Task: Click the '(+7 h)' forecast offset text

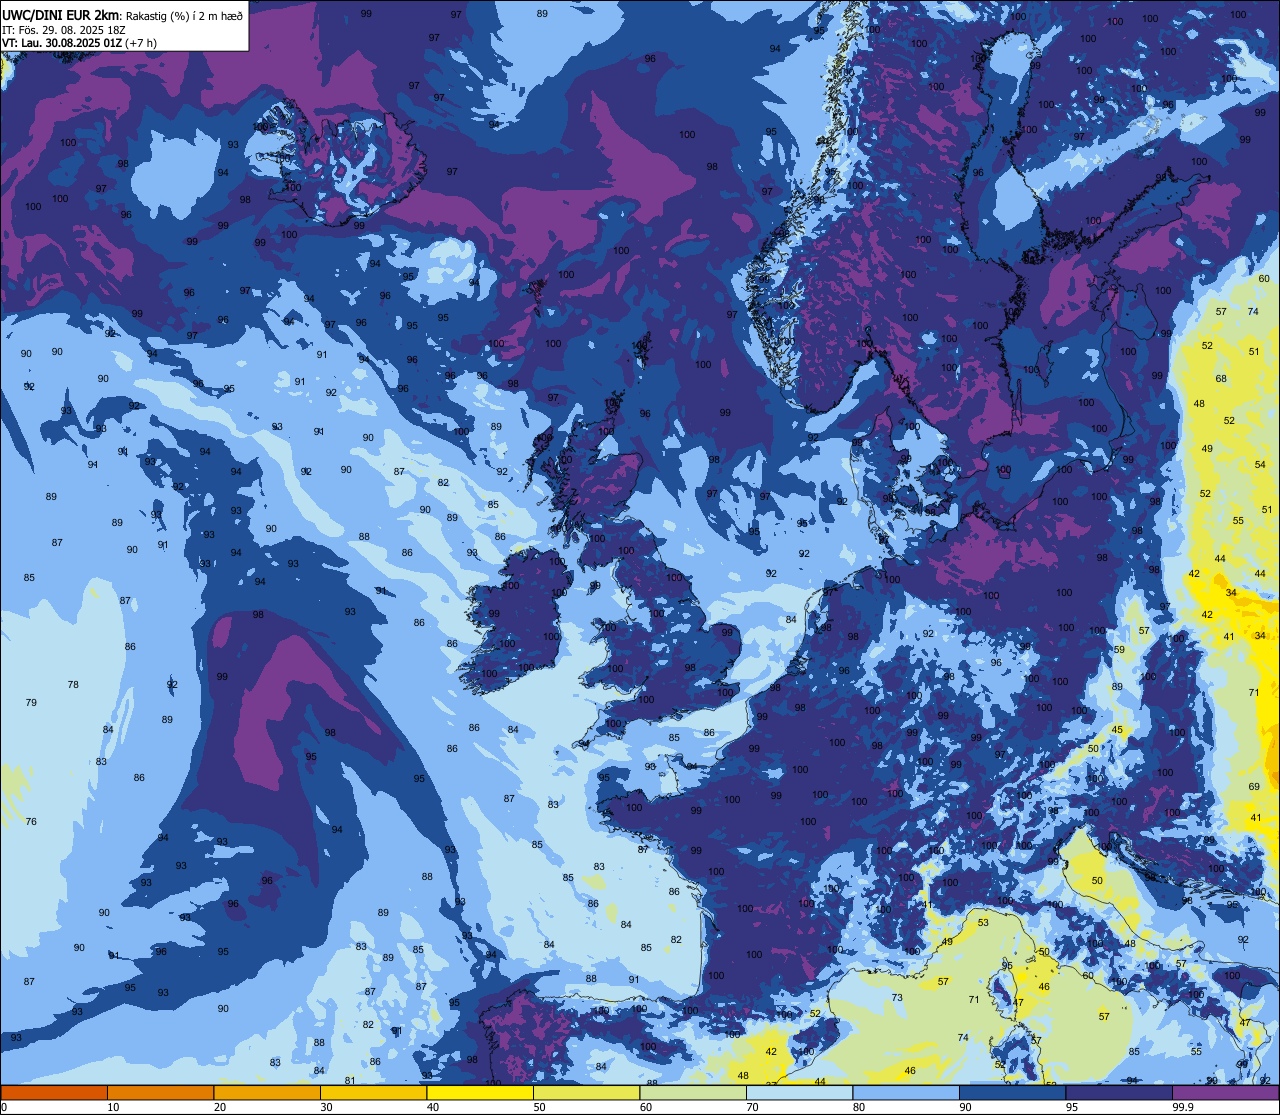Action: point(141,43)
